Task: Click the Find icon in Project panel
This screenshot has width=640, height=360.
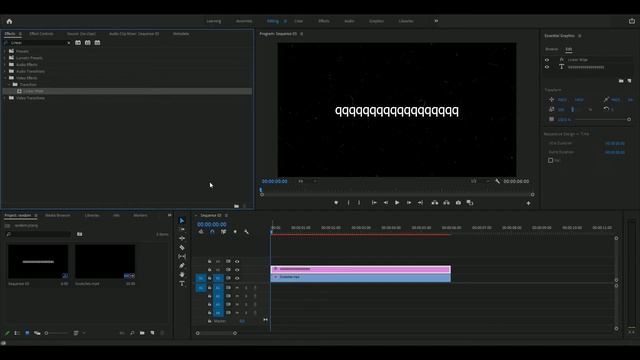Action: pos(132,333)
